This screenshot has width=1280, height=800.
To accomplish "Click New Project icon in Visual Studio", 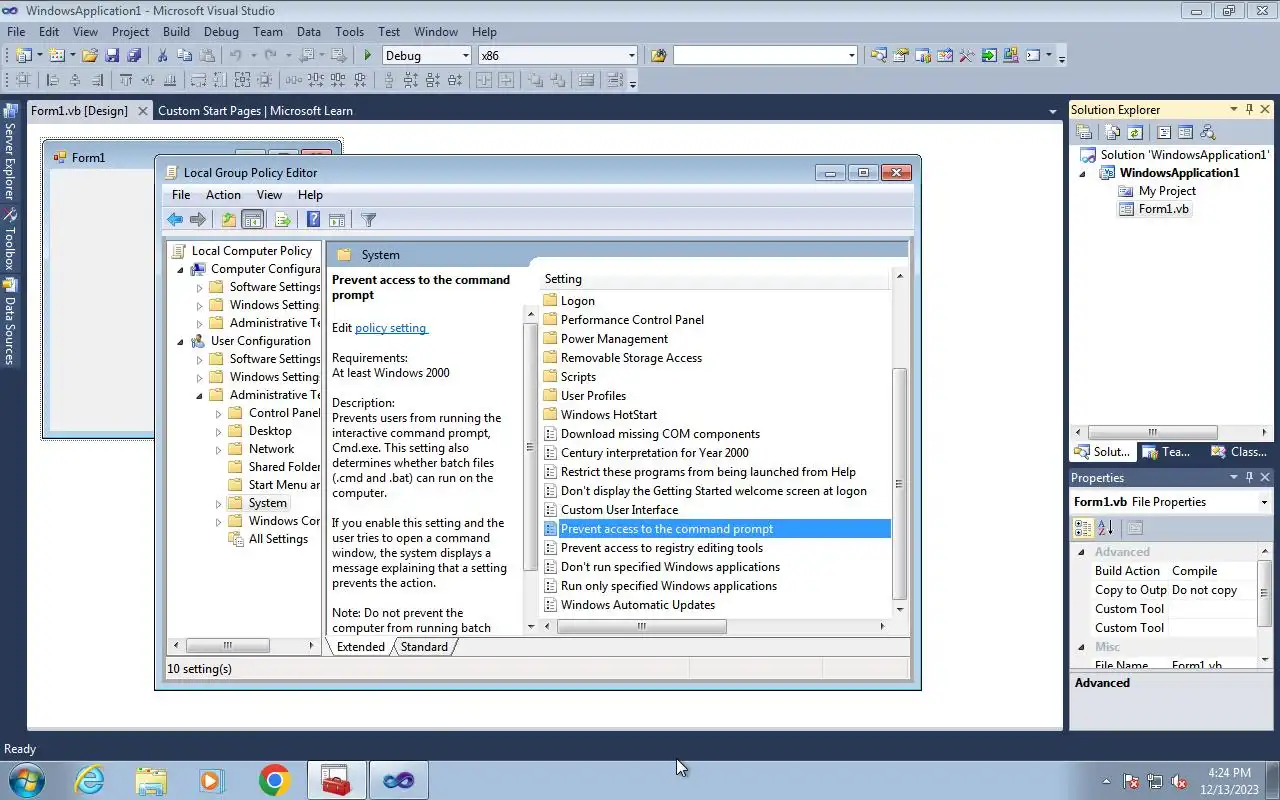I will [x=23, y=56].
